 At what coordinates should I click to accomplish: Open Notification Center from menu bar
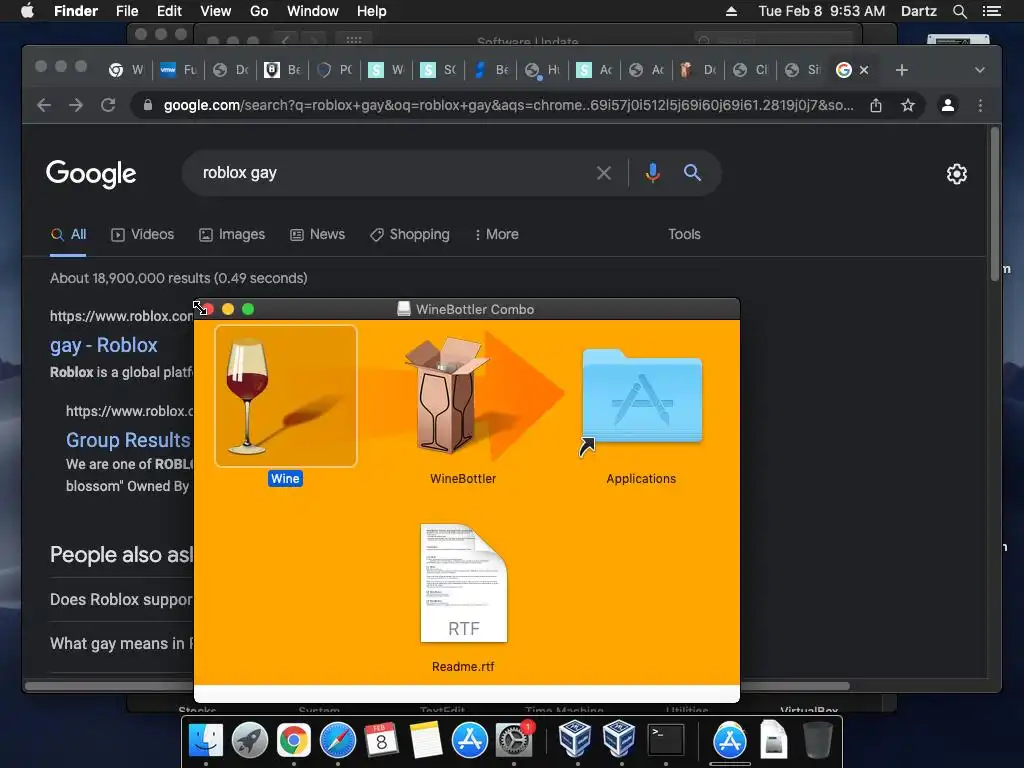tap(991, 11)
